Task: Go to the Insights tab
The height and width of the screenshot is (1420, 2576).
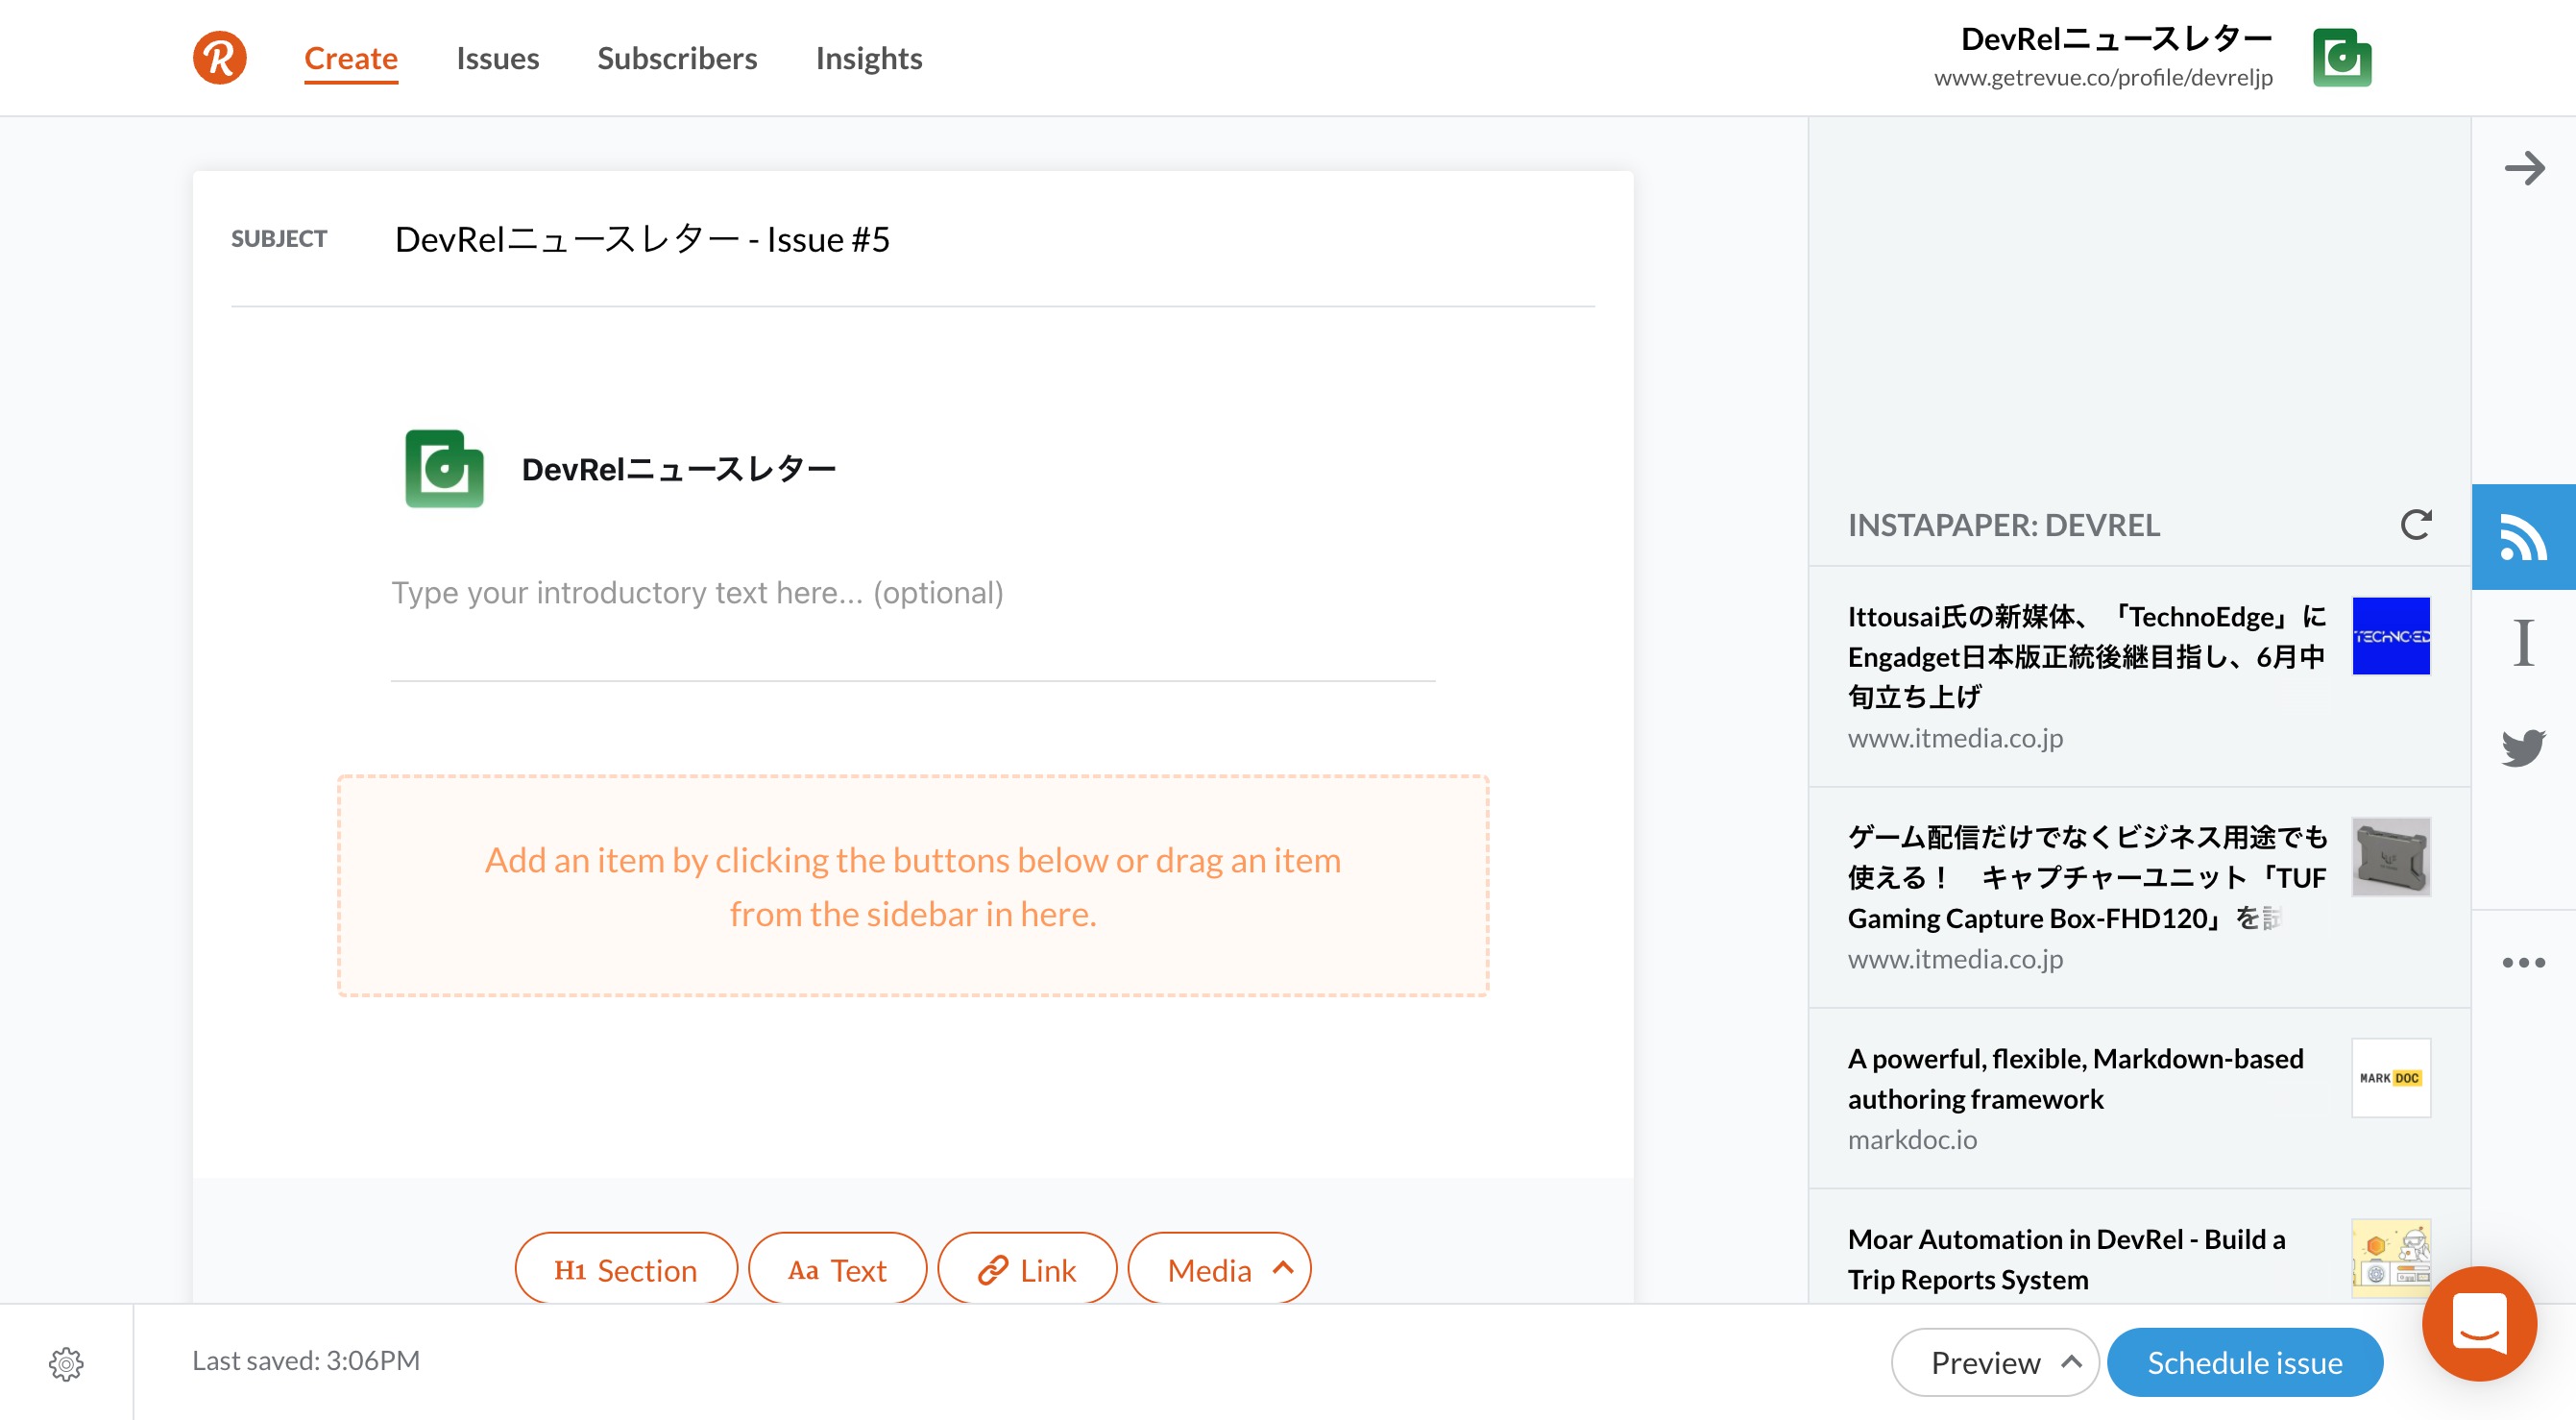Action: click(x=868, y=58)
